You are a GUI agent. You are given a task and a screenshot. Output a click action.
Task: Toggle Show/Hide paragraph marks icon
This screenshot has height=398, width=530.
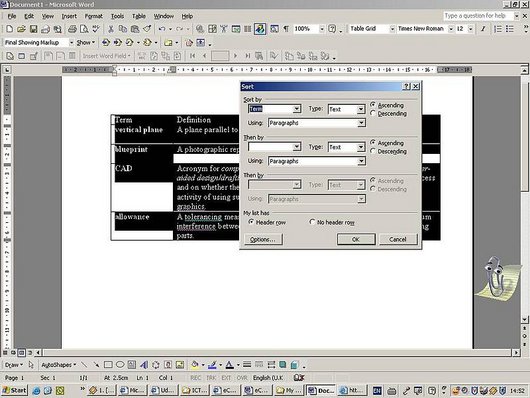pyautogui.click(x=286, y=29)
